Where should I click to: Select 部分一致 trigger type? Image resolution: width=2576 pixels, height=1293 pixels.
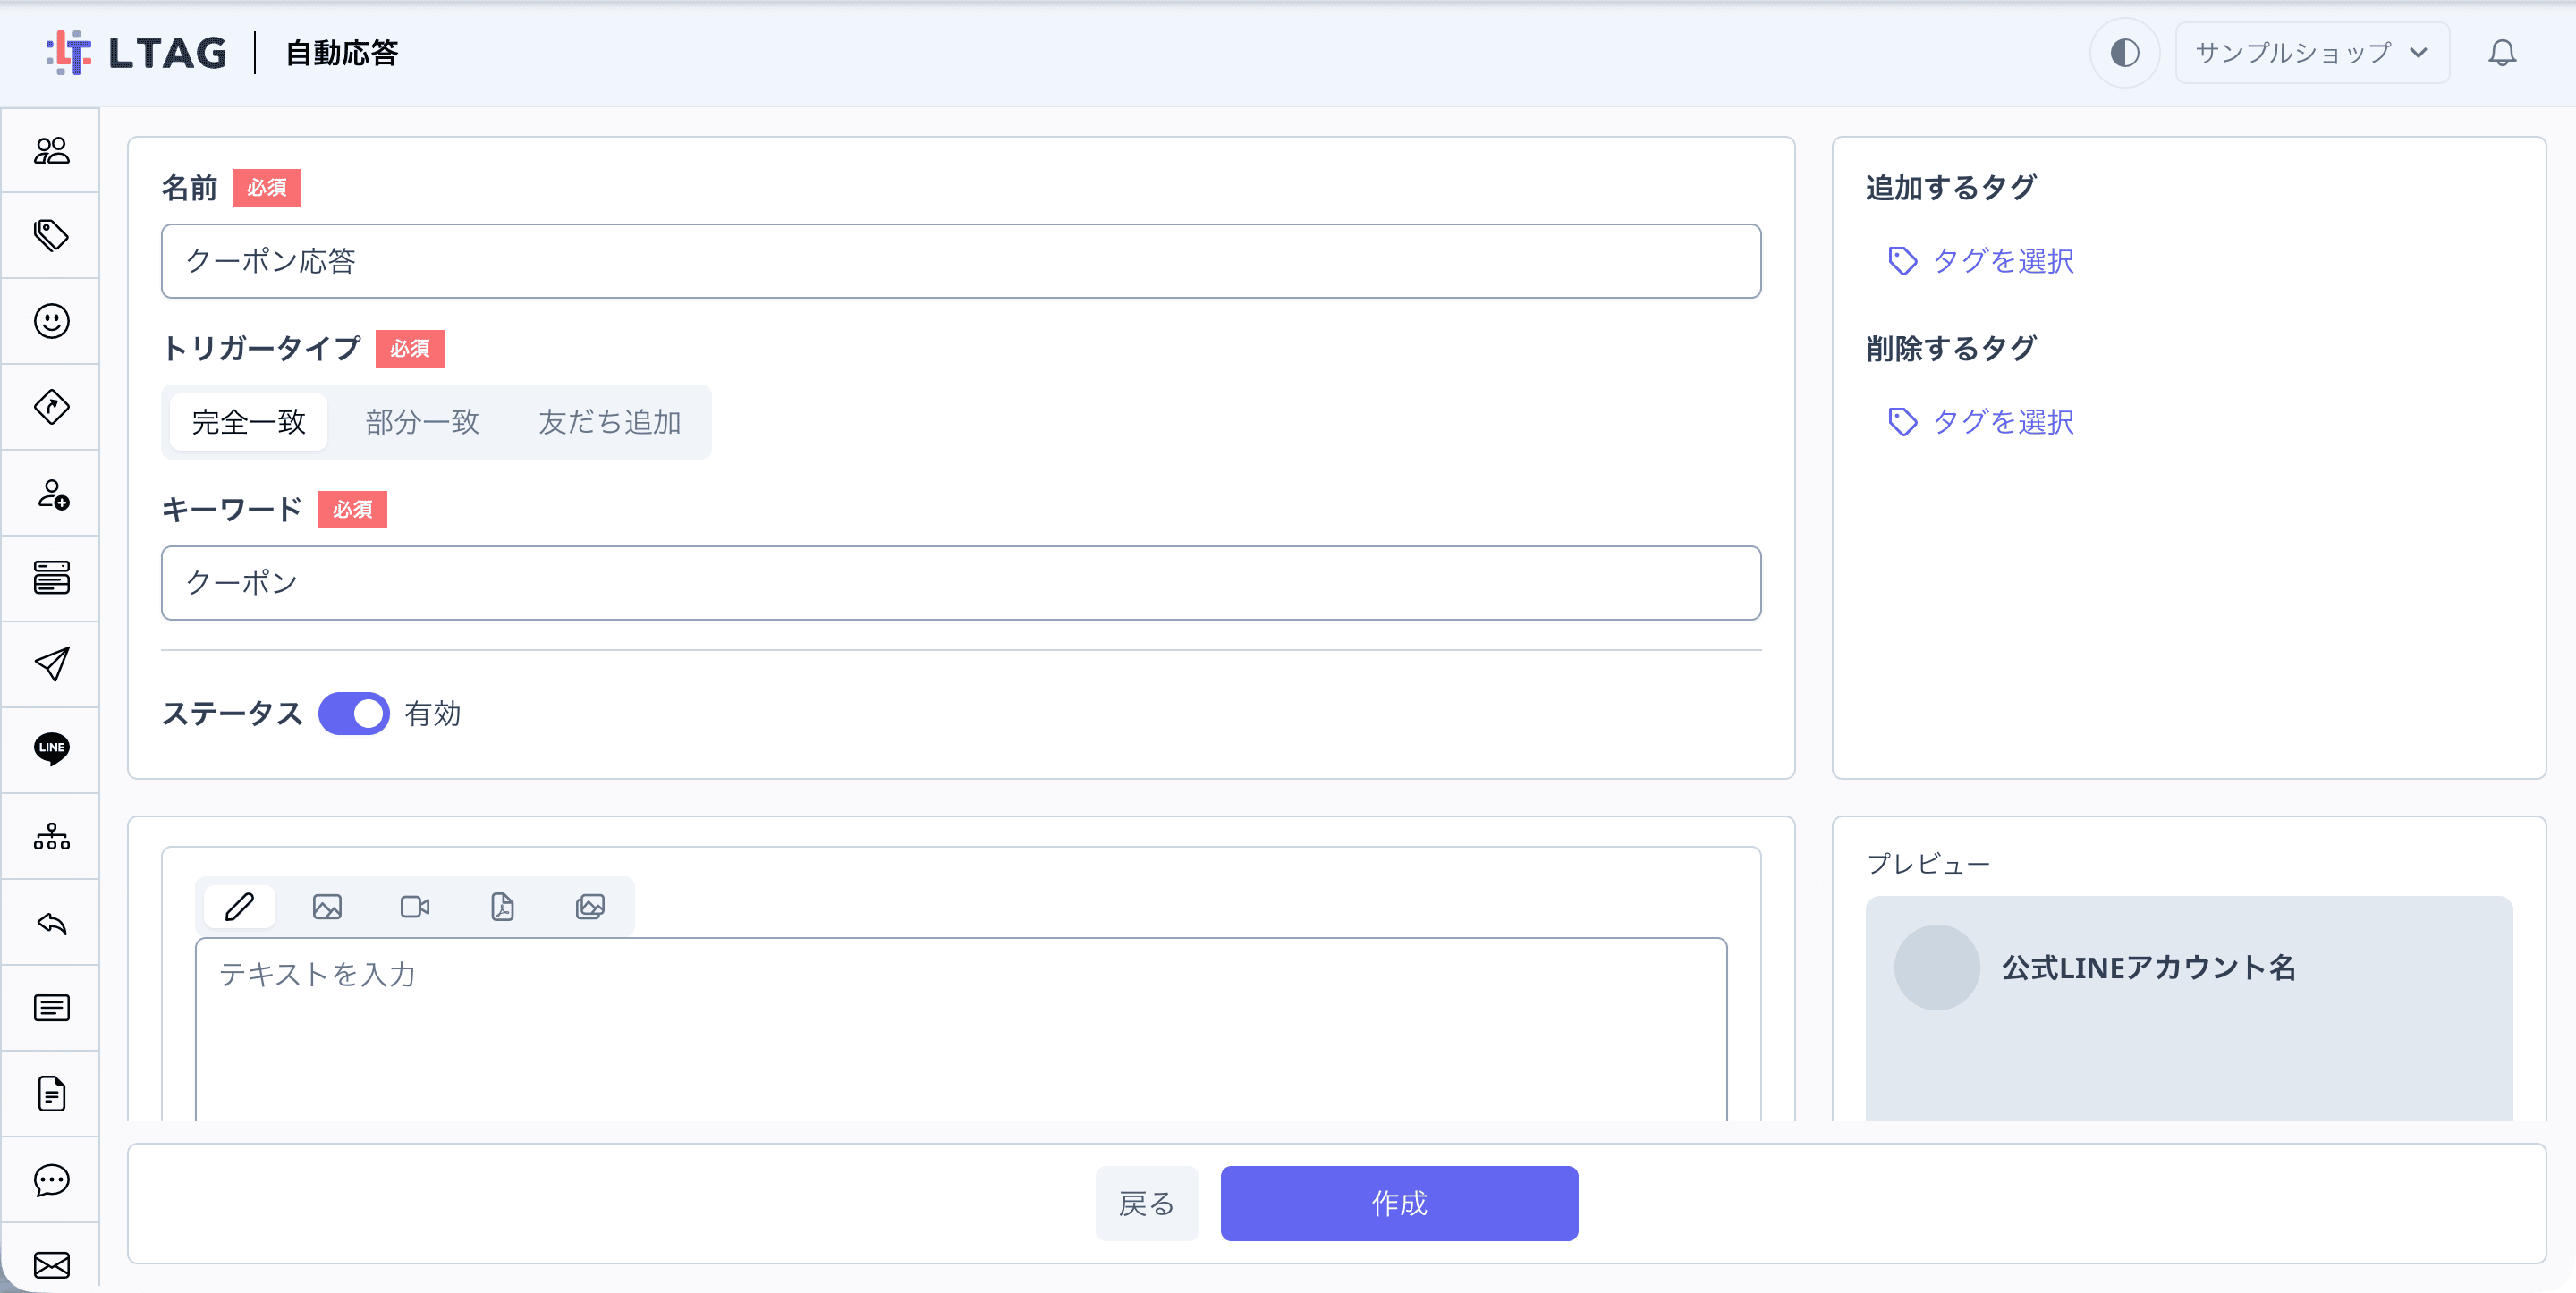click(422, 422)
